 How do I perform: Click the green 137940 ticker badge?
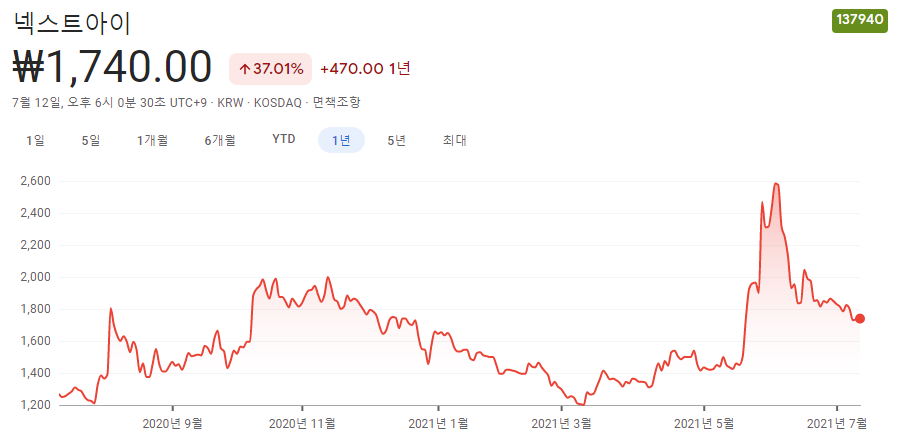[x=860, y=21]
